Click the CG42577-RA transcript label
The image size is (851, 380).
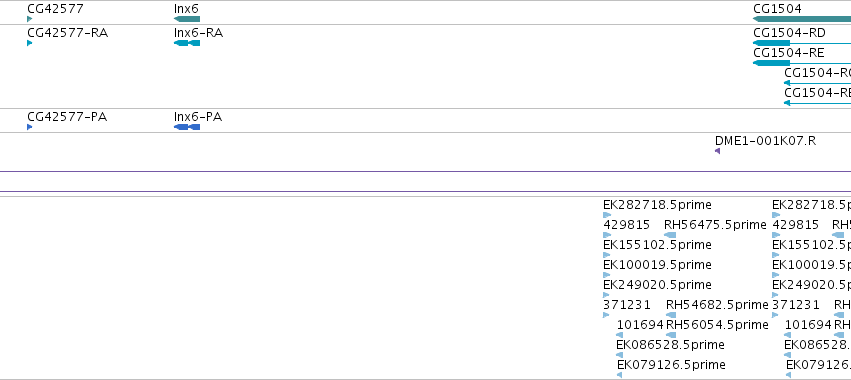68,33
